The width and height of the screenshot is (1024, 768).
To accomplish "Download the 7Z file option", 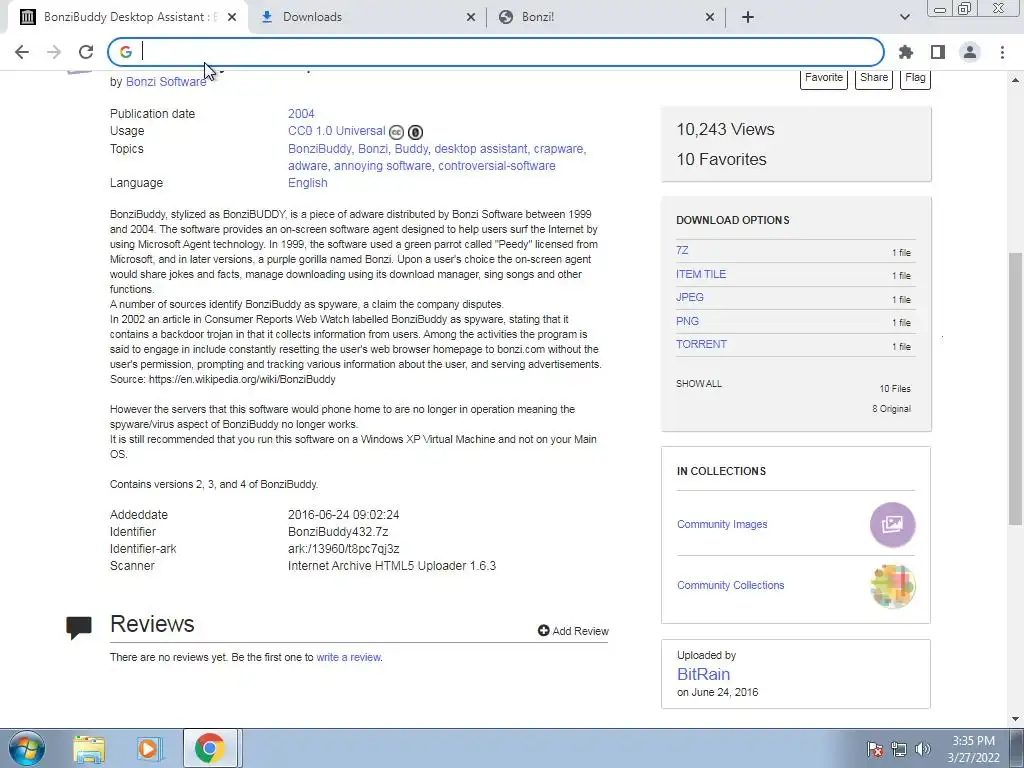I will 682,250.
